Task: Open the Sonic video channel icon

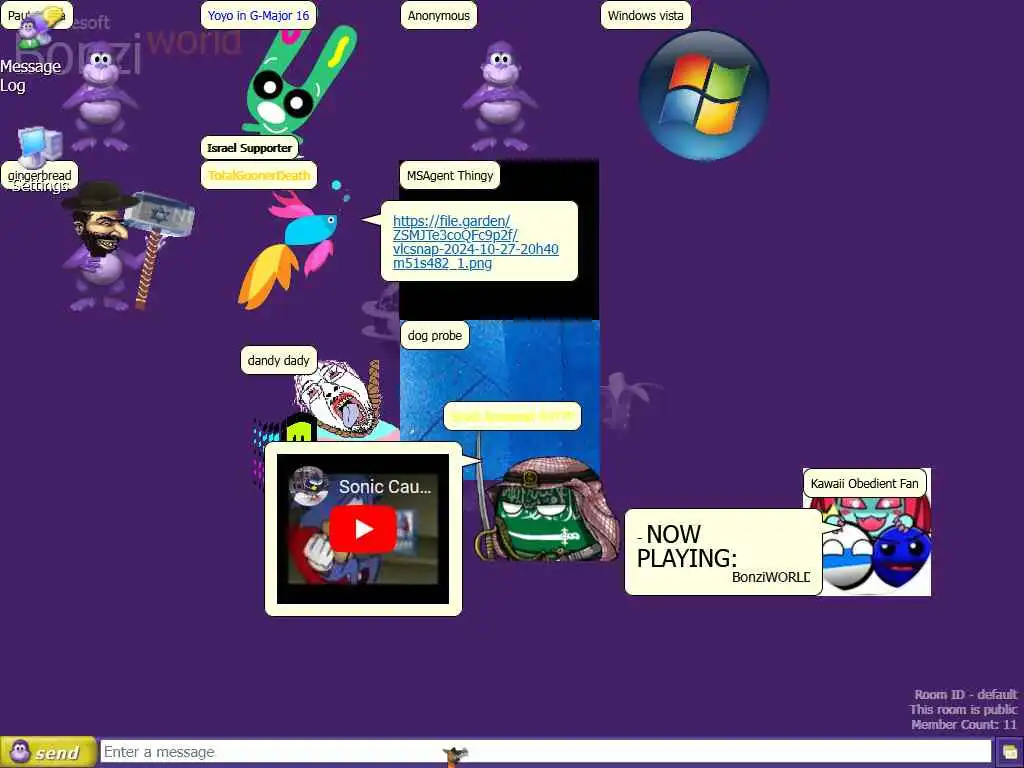Action: coord(308,487)
